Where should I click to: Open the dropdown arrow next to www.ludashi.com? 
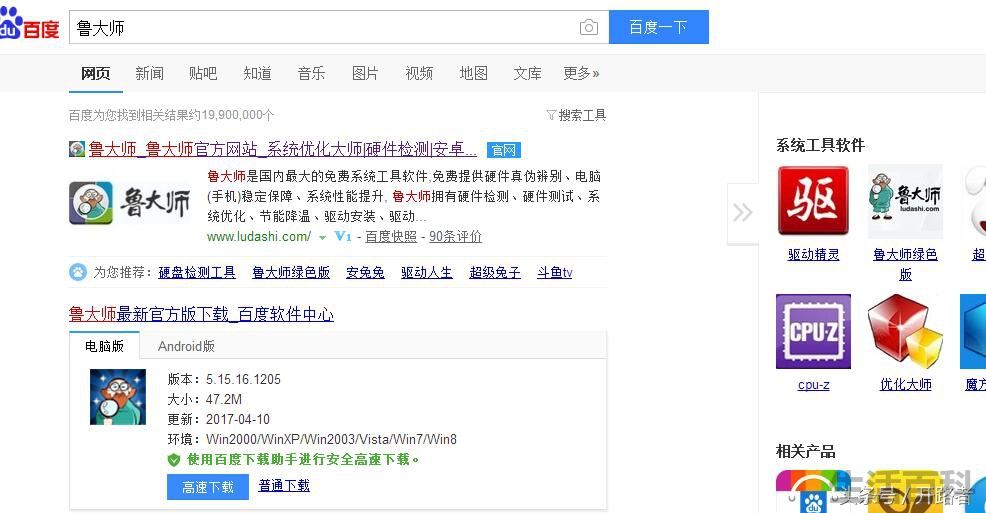(x=323, y=238)
